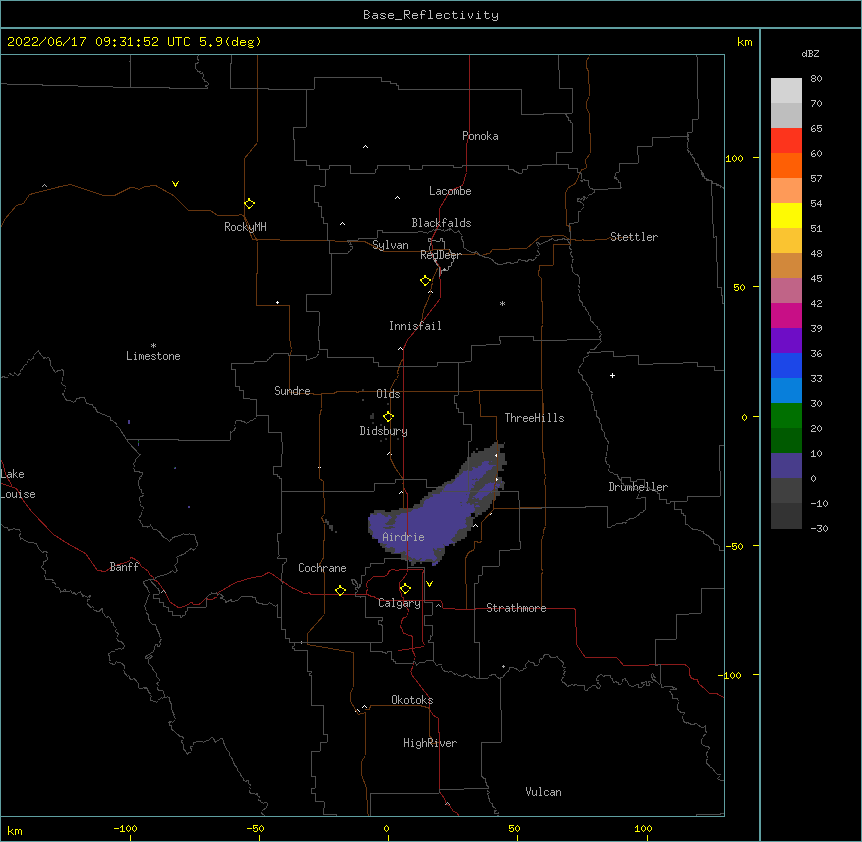The image size is (862, 842).
Task: Click the -100 tick on the bottom axis
Action: coord(125,828)
